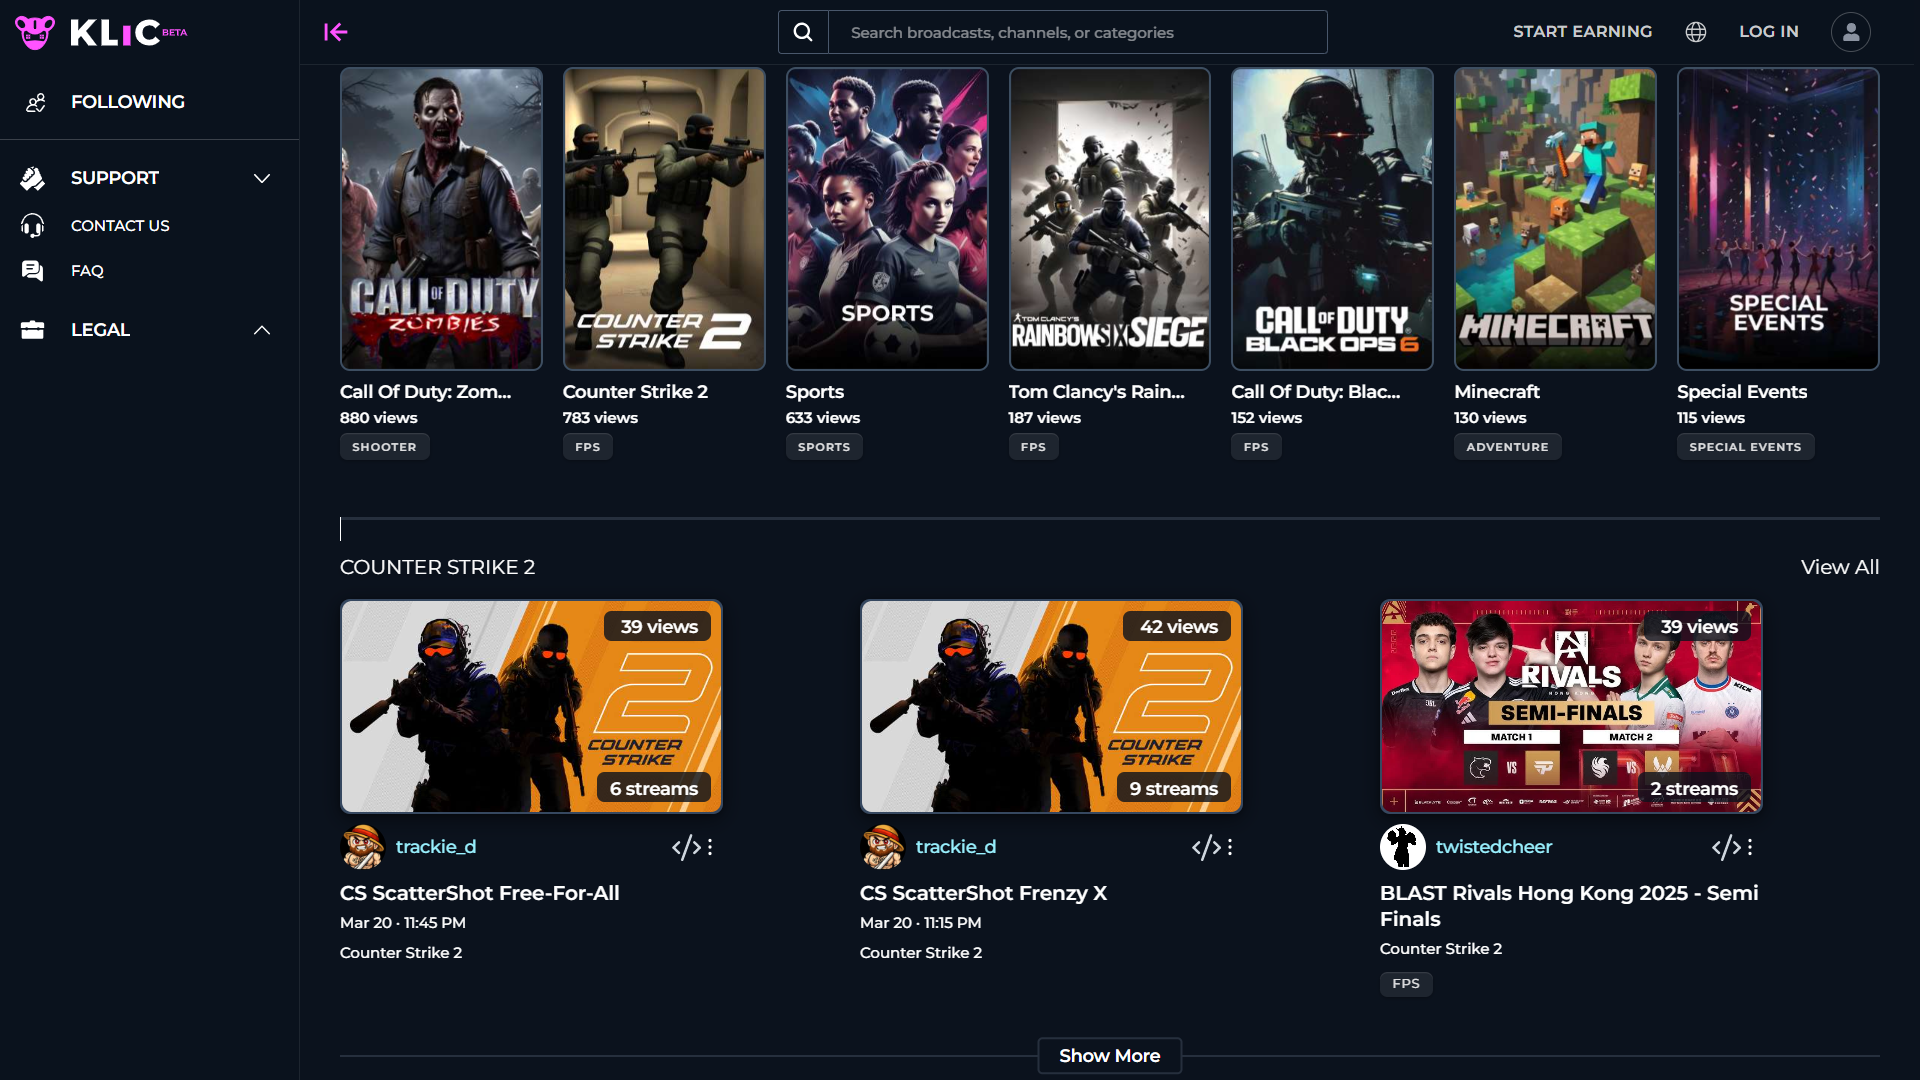Click the FPS tag under Counter Strike 2 category
1920x1080 pixels.
tap(588, 447)
